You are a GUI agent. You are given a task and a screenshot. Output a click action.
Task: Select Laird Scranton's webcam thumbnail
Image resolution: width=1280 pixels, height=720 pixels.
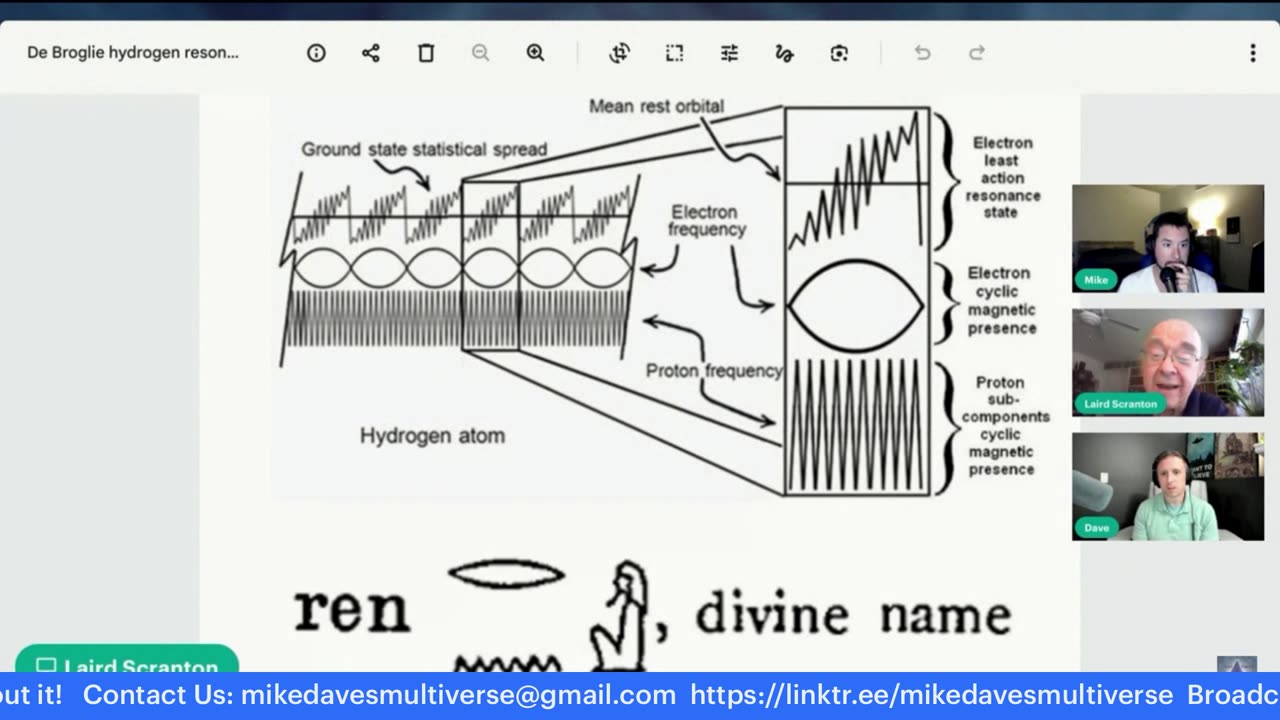1168,362
